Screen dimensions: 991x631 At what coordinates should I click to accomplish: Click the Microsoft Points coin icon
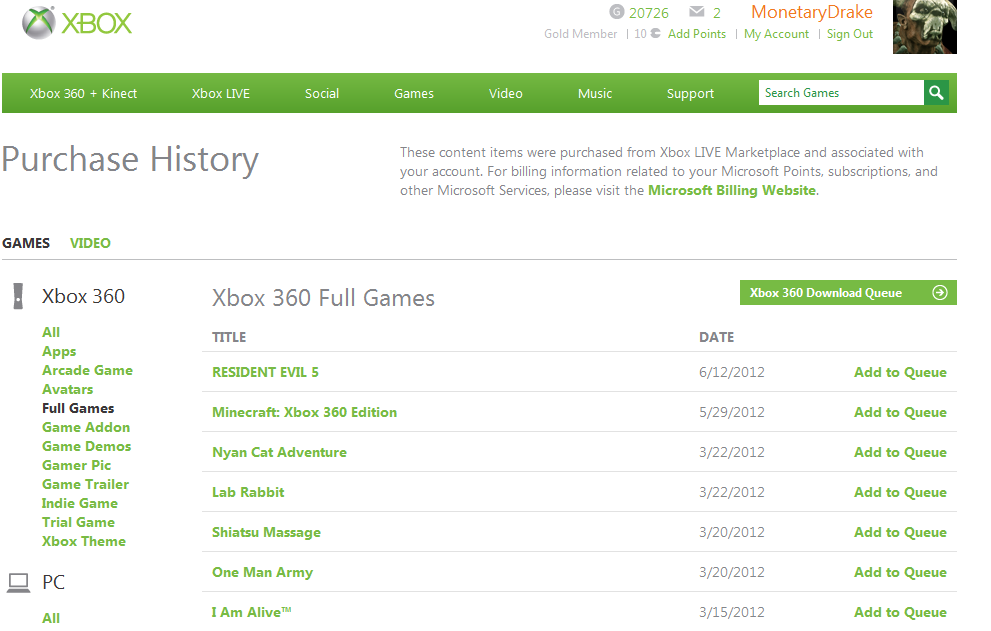click(655, 34)
